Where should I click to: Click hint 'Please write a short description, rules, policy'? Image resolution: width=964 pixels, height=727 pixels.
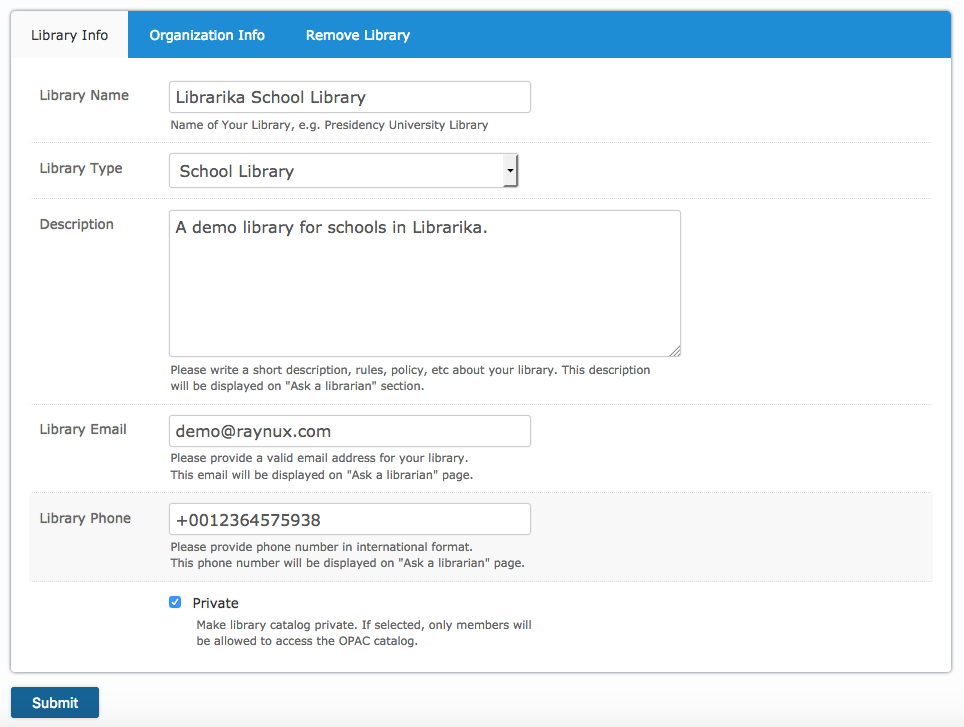(x=410, y=378)
